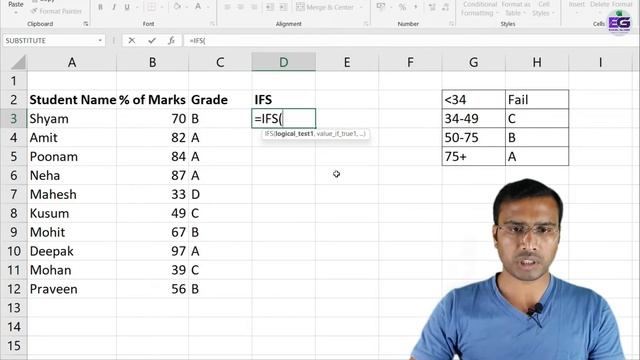This screenshot has height=360, width=640.
Task: Open Fill Color dropdown arrow
Action: tap(187, 7)
